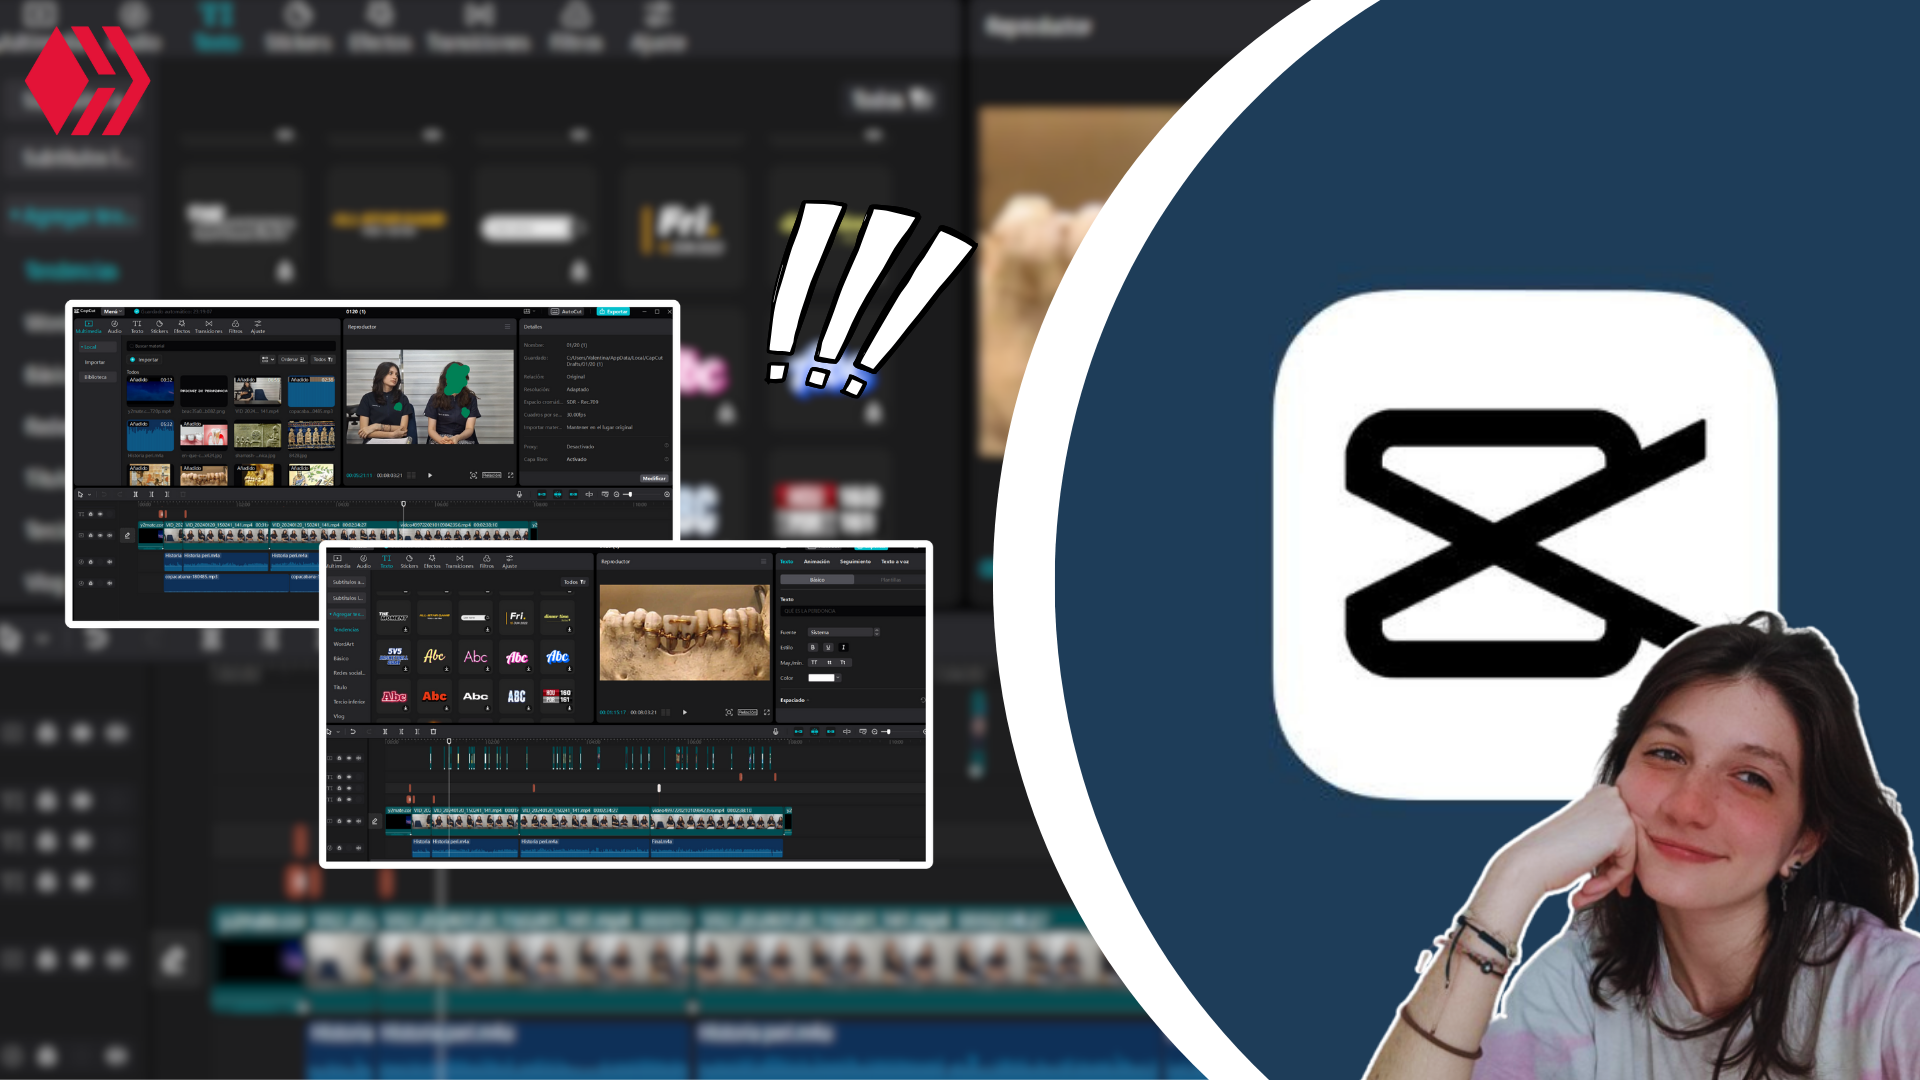Switch to Animación tab in text panel
Viewport: 1920px width, 1080px height.
(x=816, y=561)
